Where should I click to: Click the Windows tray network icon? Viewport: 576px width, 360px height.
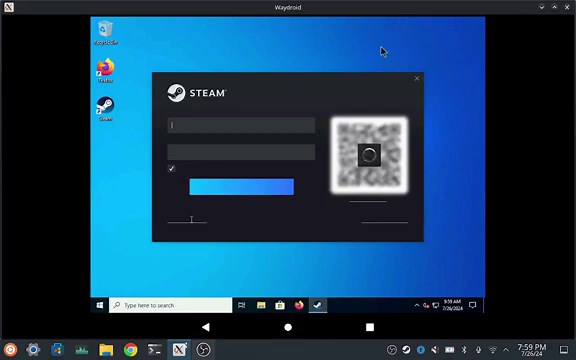click(x=435, y=305)
